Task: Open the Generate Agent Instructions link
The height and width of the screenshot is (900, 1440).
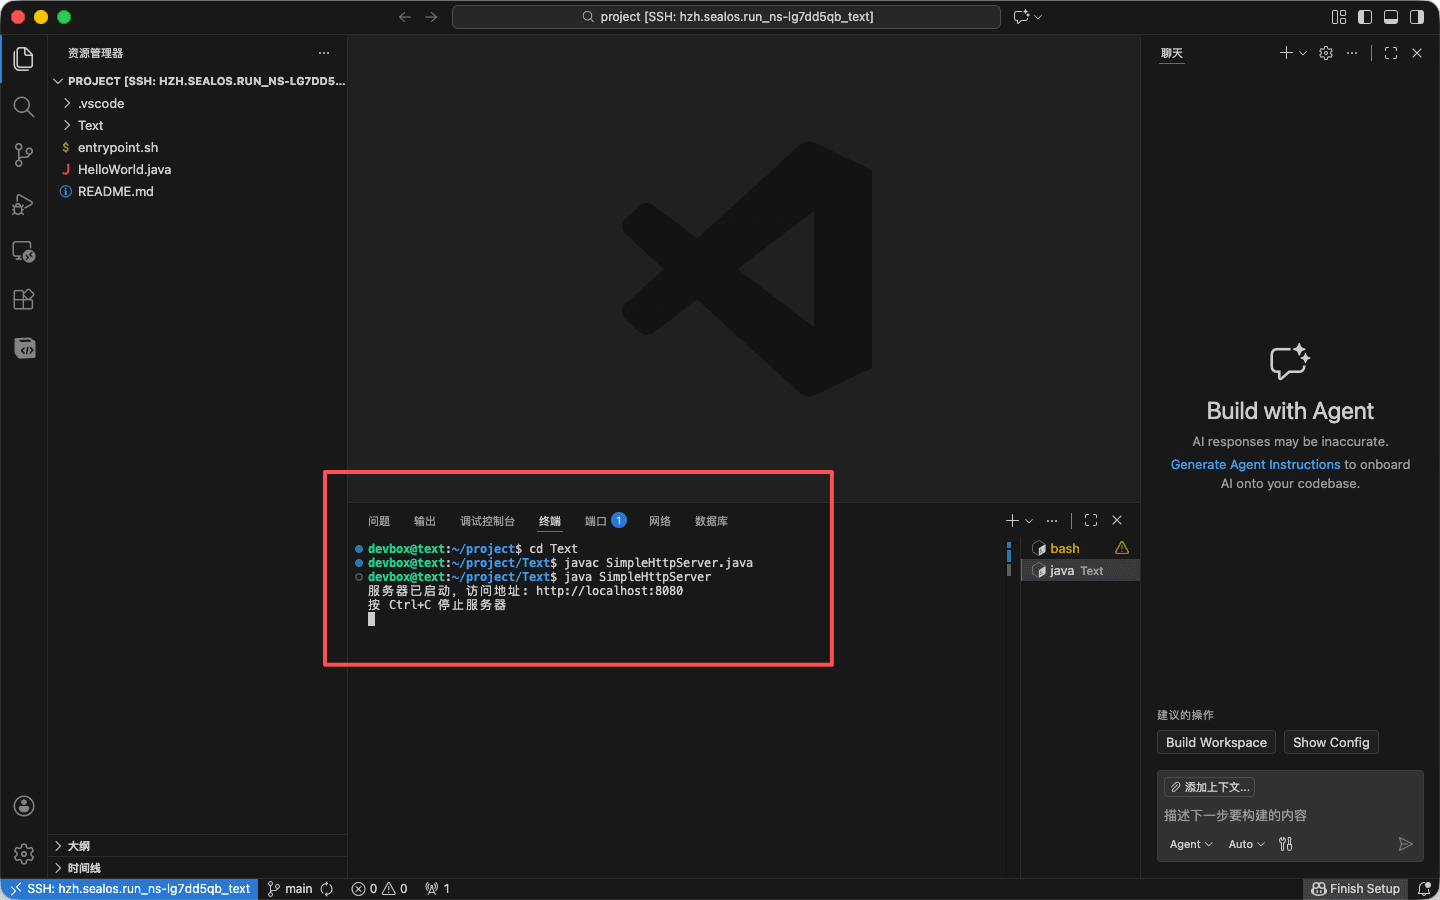Action: tap(1255, 465)
